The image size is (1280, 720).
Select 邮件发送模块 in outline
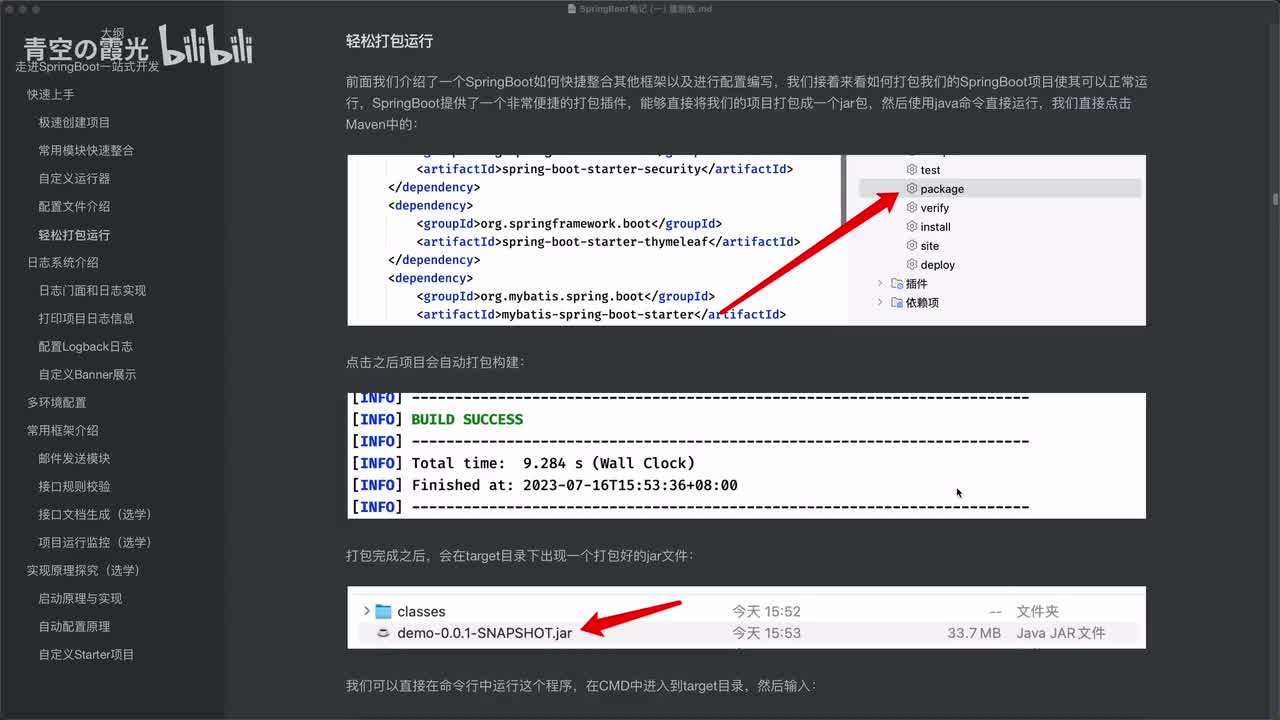[x=74, y=458]
